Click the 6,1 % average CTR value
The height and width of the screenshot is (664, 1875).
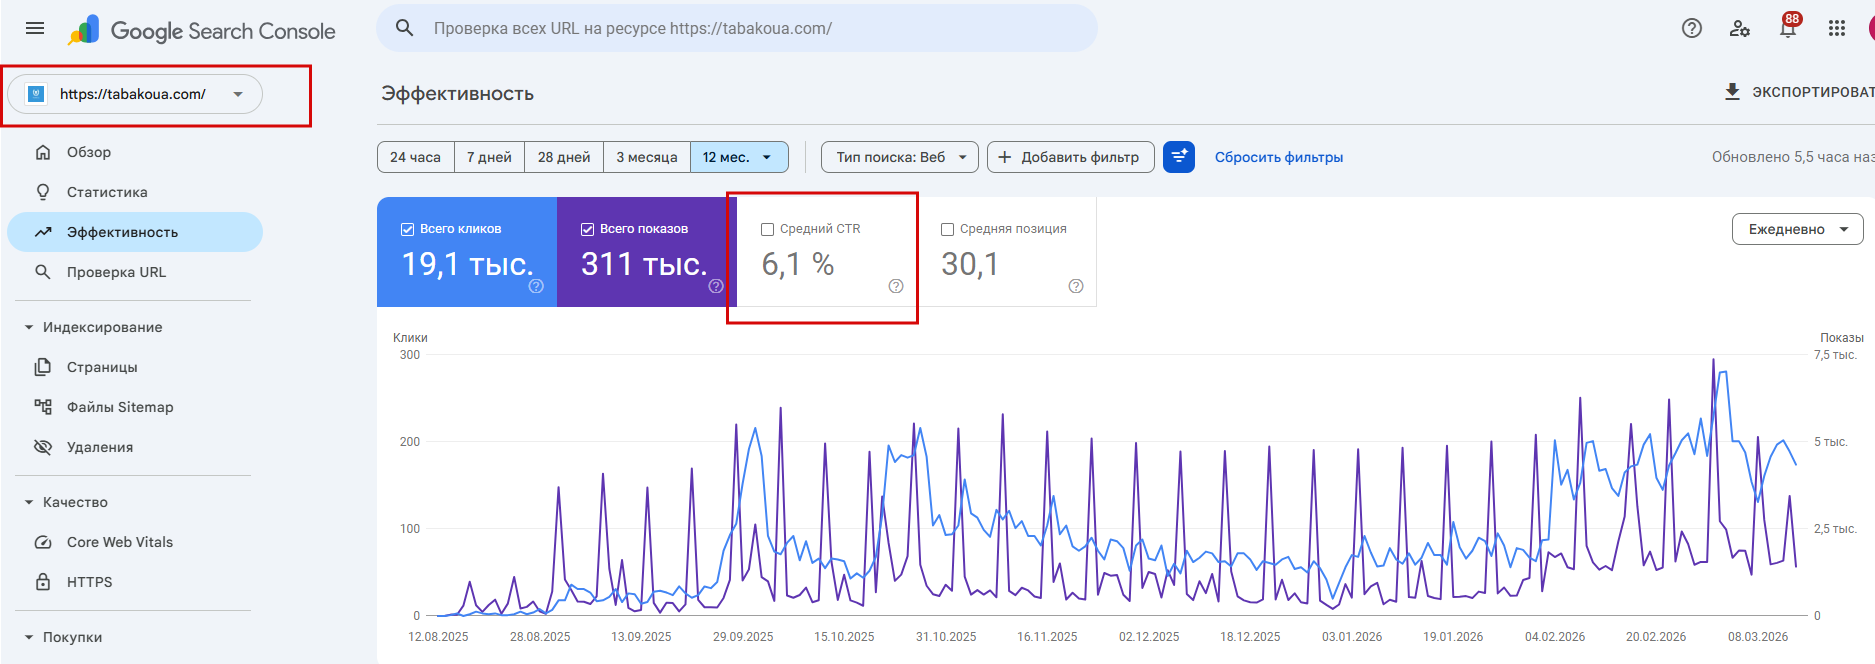coord(798,264)
